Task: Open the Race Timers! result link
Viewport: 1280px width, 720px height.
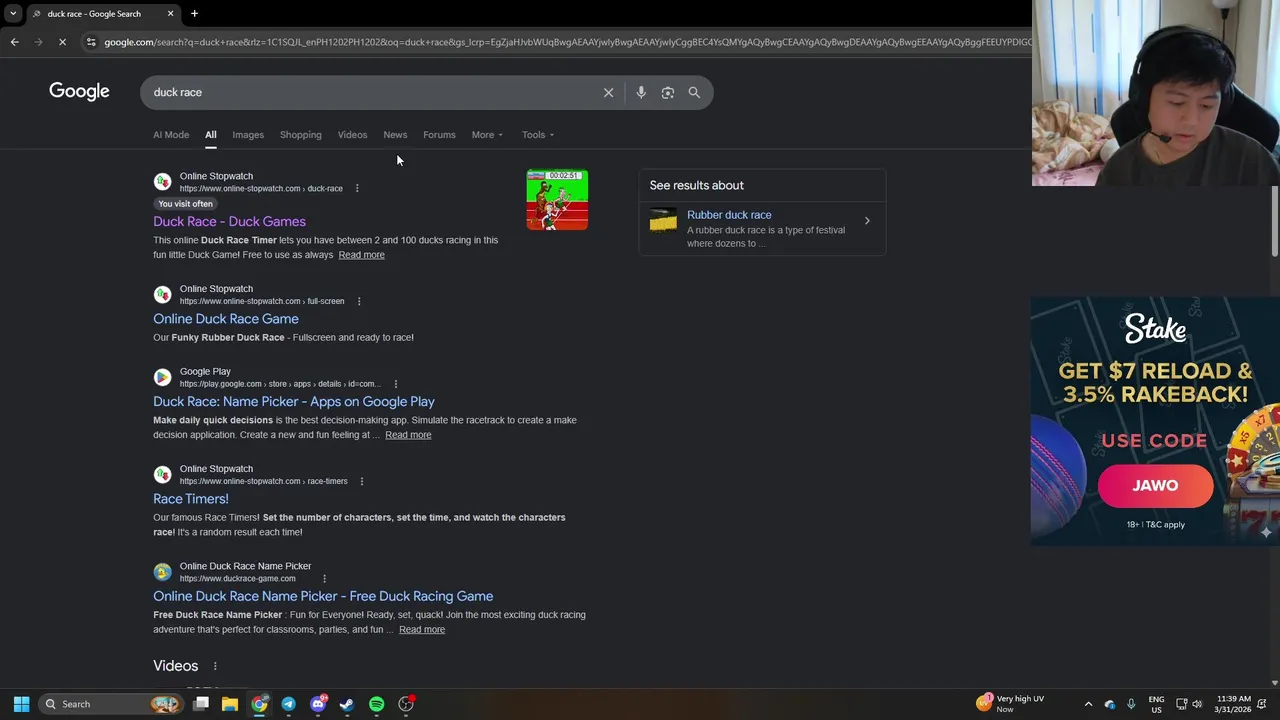Action: [x=191, y=499]
